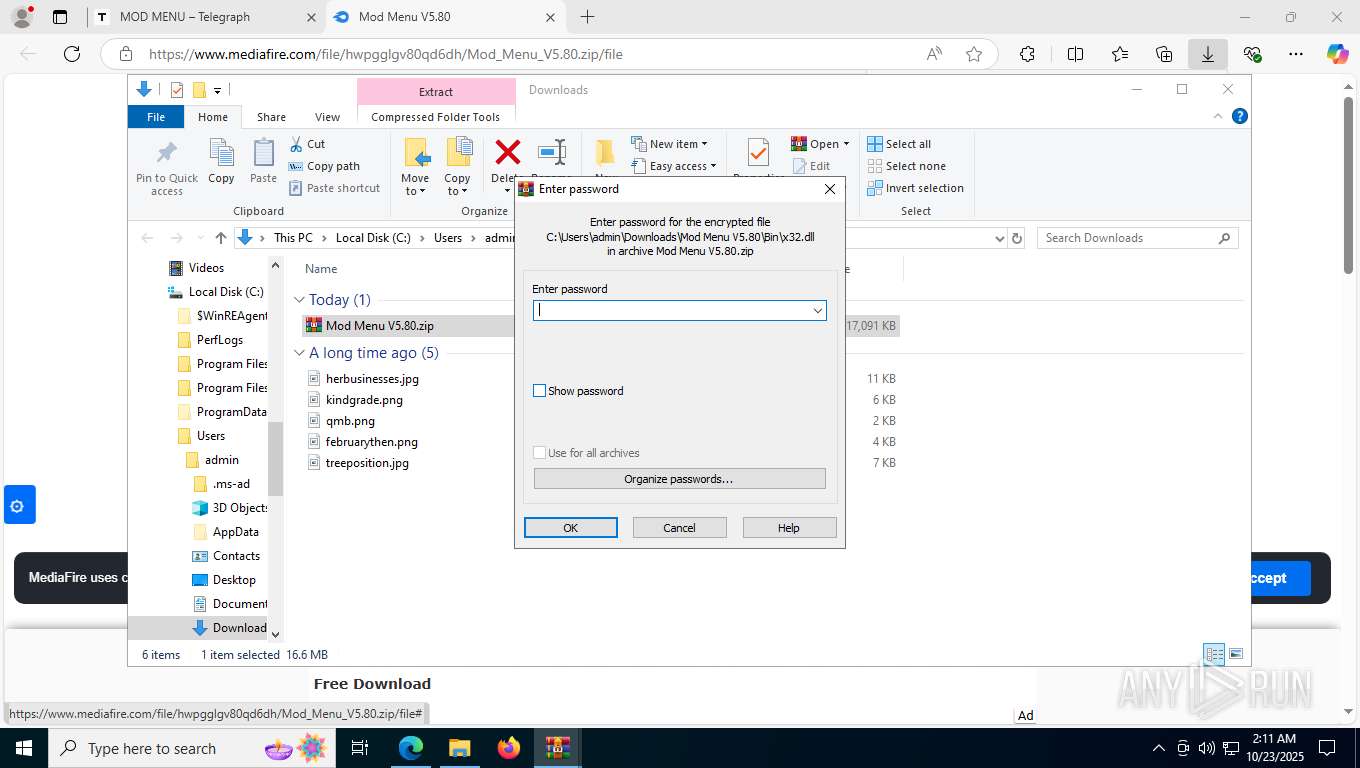Viewport: 1360px width, 768px height.
Task: Click OK in the password dialog
Action: pos(571,528)
